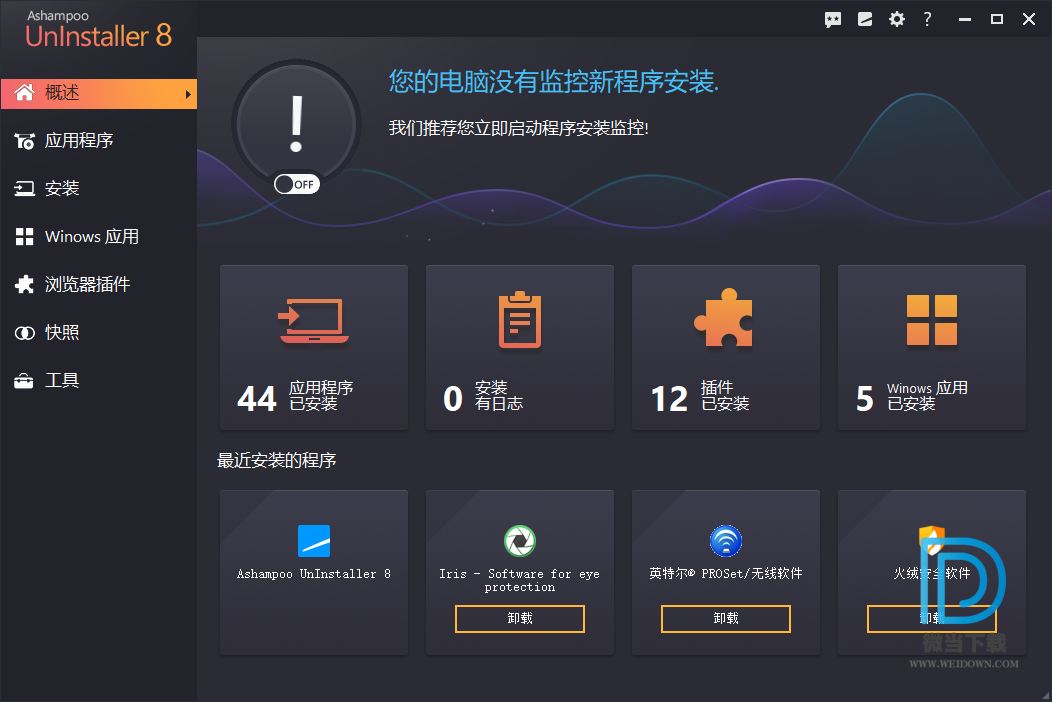The width and height of the screenshot is (1052, 702).
Task: Click the 应用程序 sidebar icon
Action: tap(25, 141)
